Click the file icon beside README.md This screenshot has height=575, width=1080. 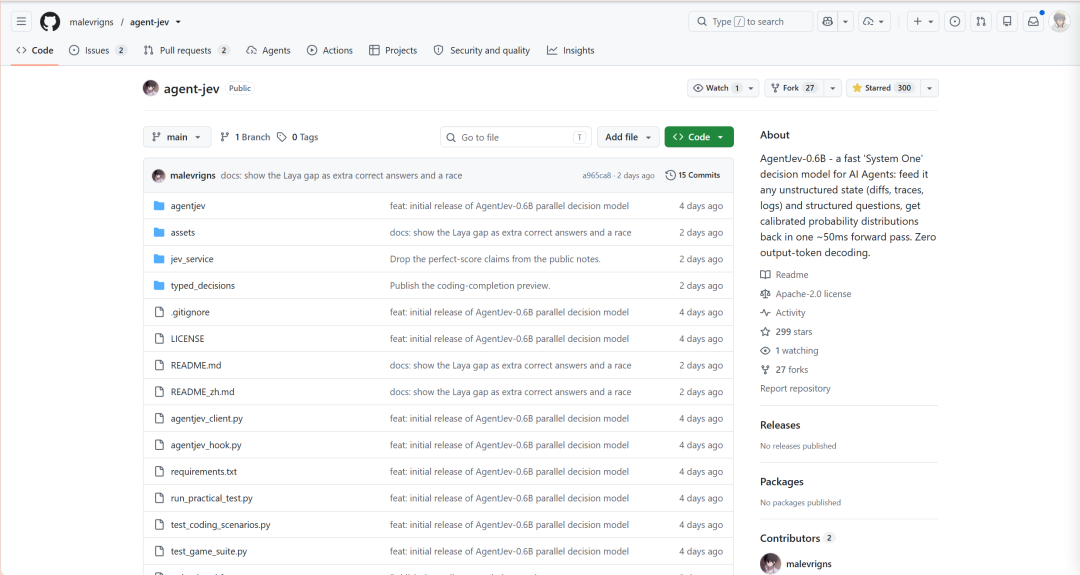(159, 365)
